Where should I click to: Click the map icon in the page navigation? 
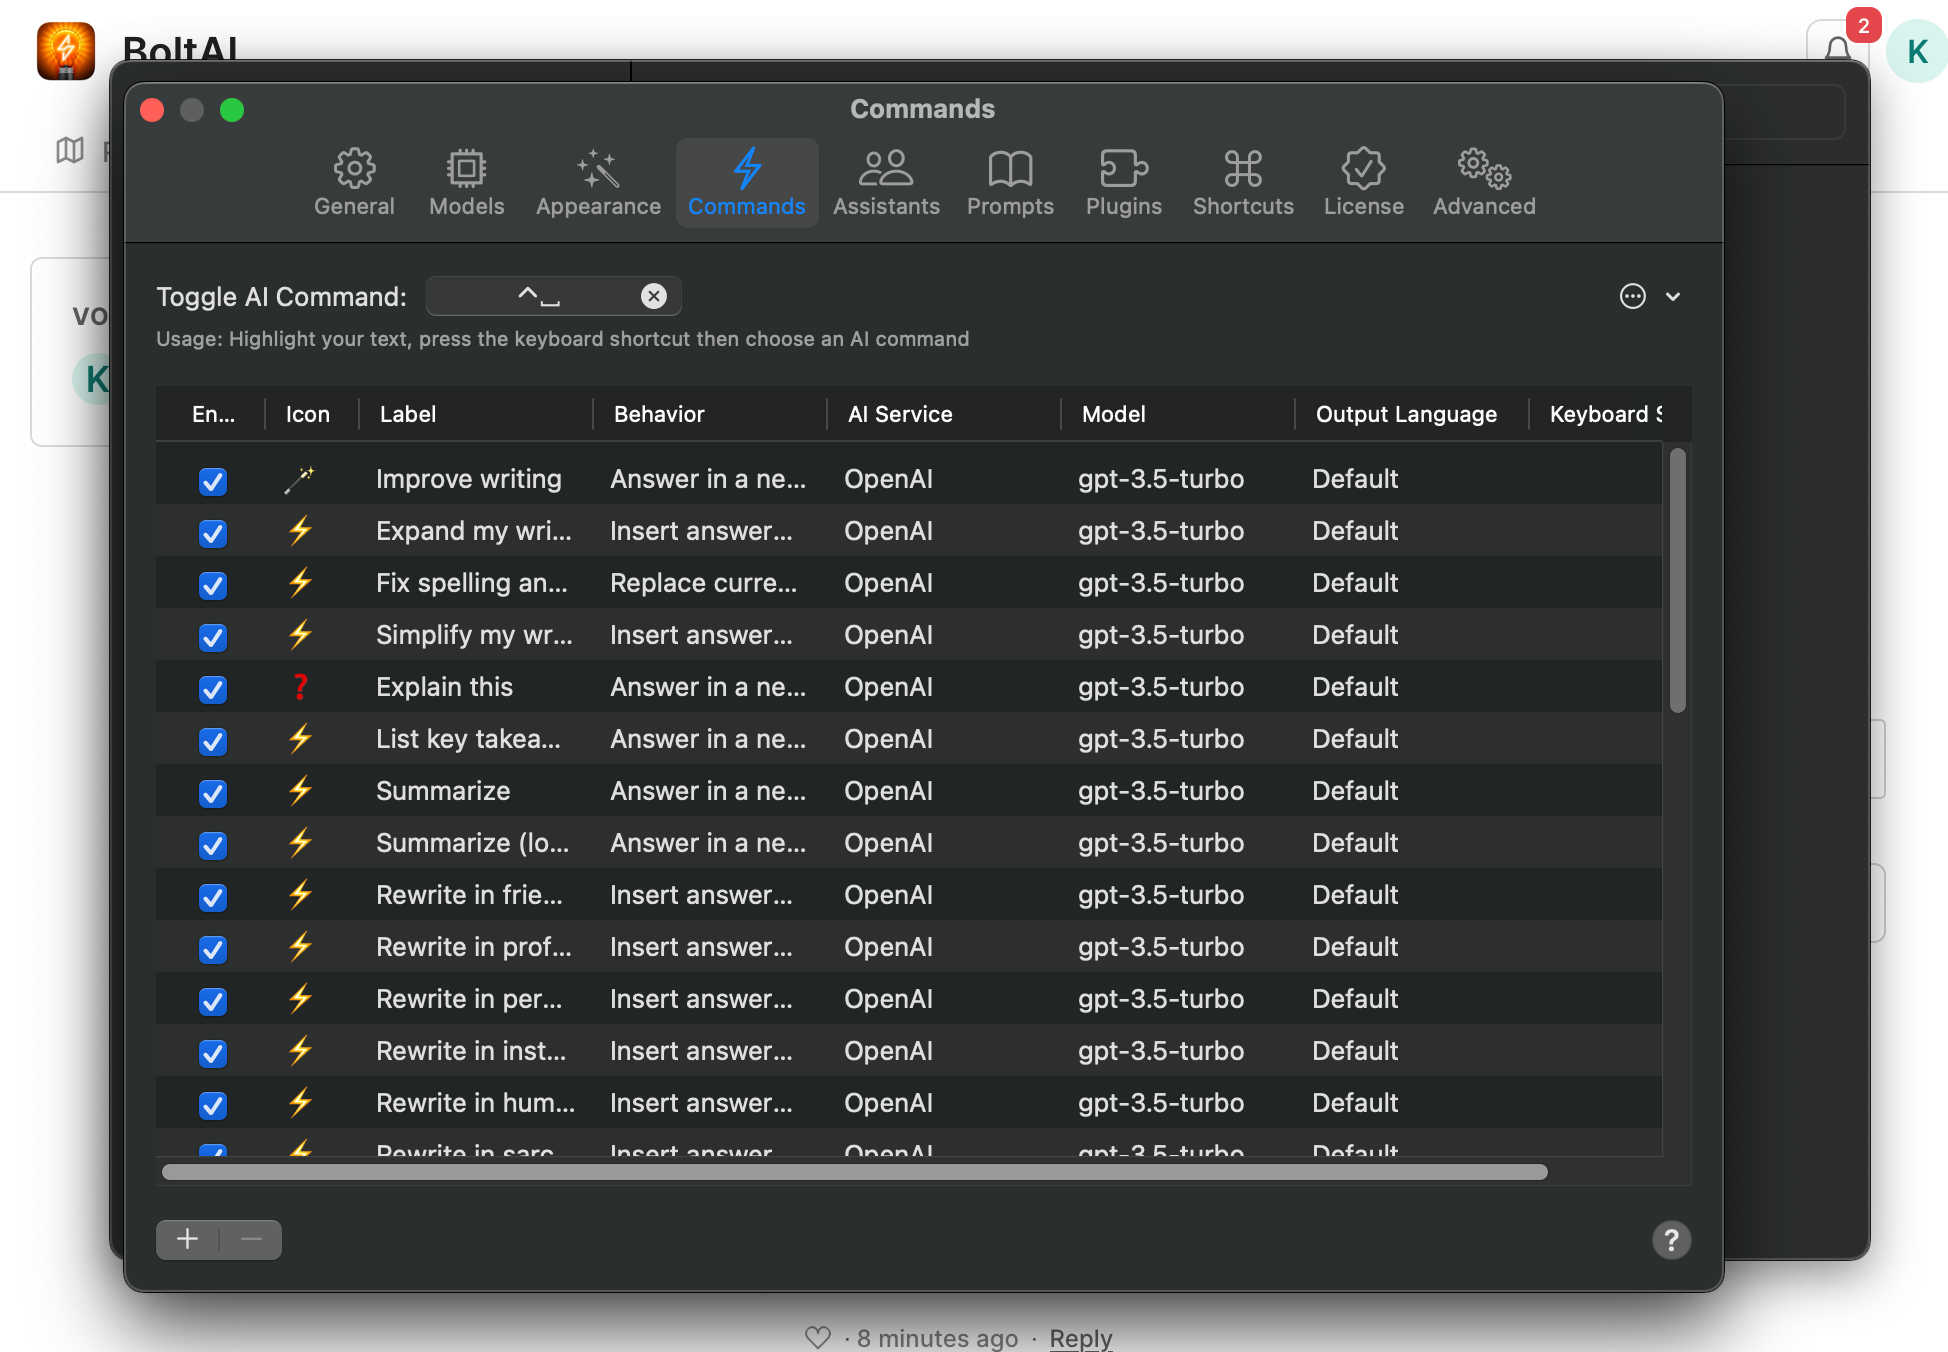[x=70, y=150]
